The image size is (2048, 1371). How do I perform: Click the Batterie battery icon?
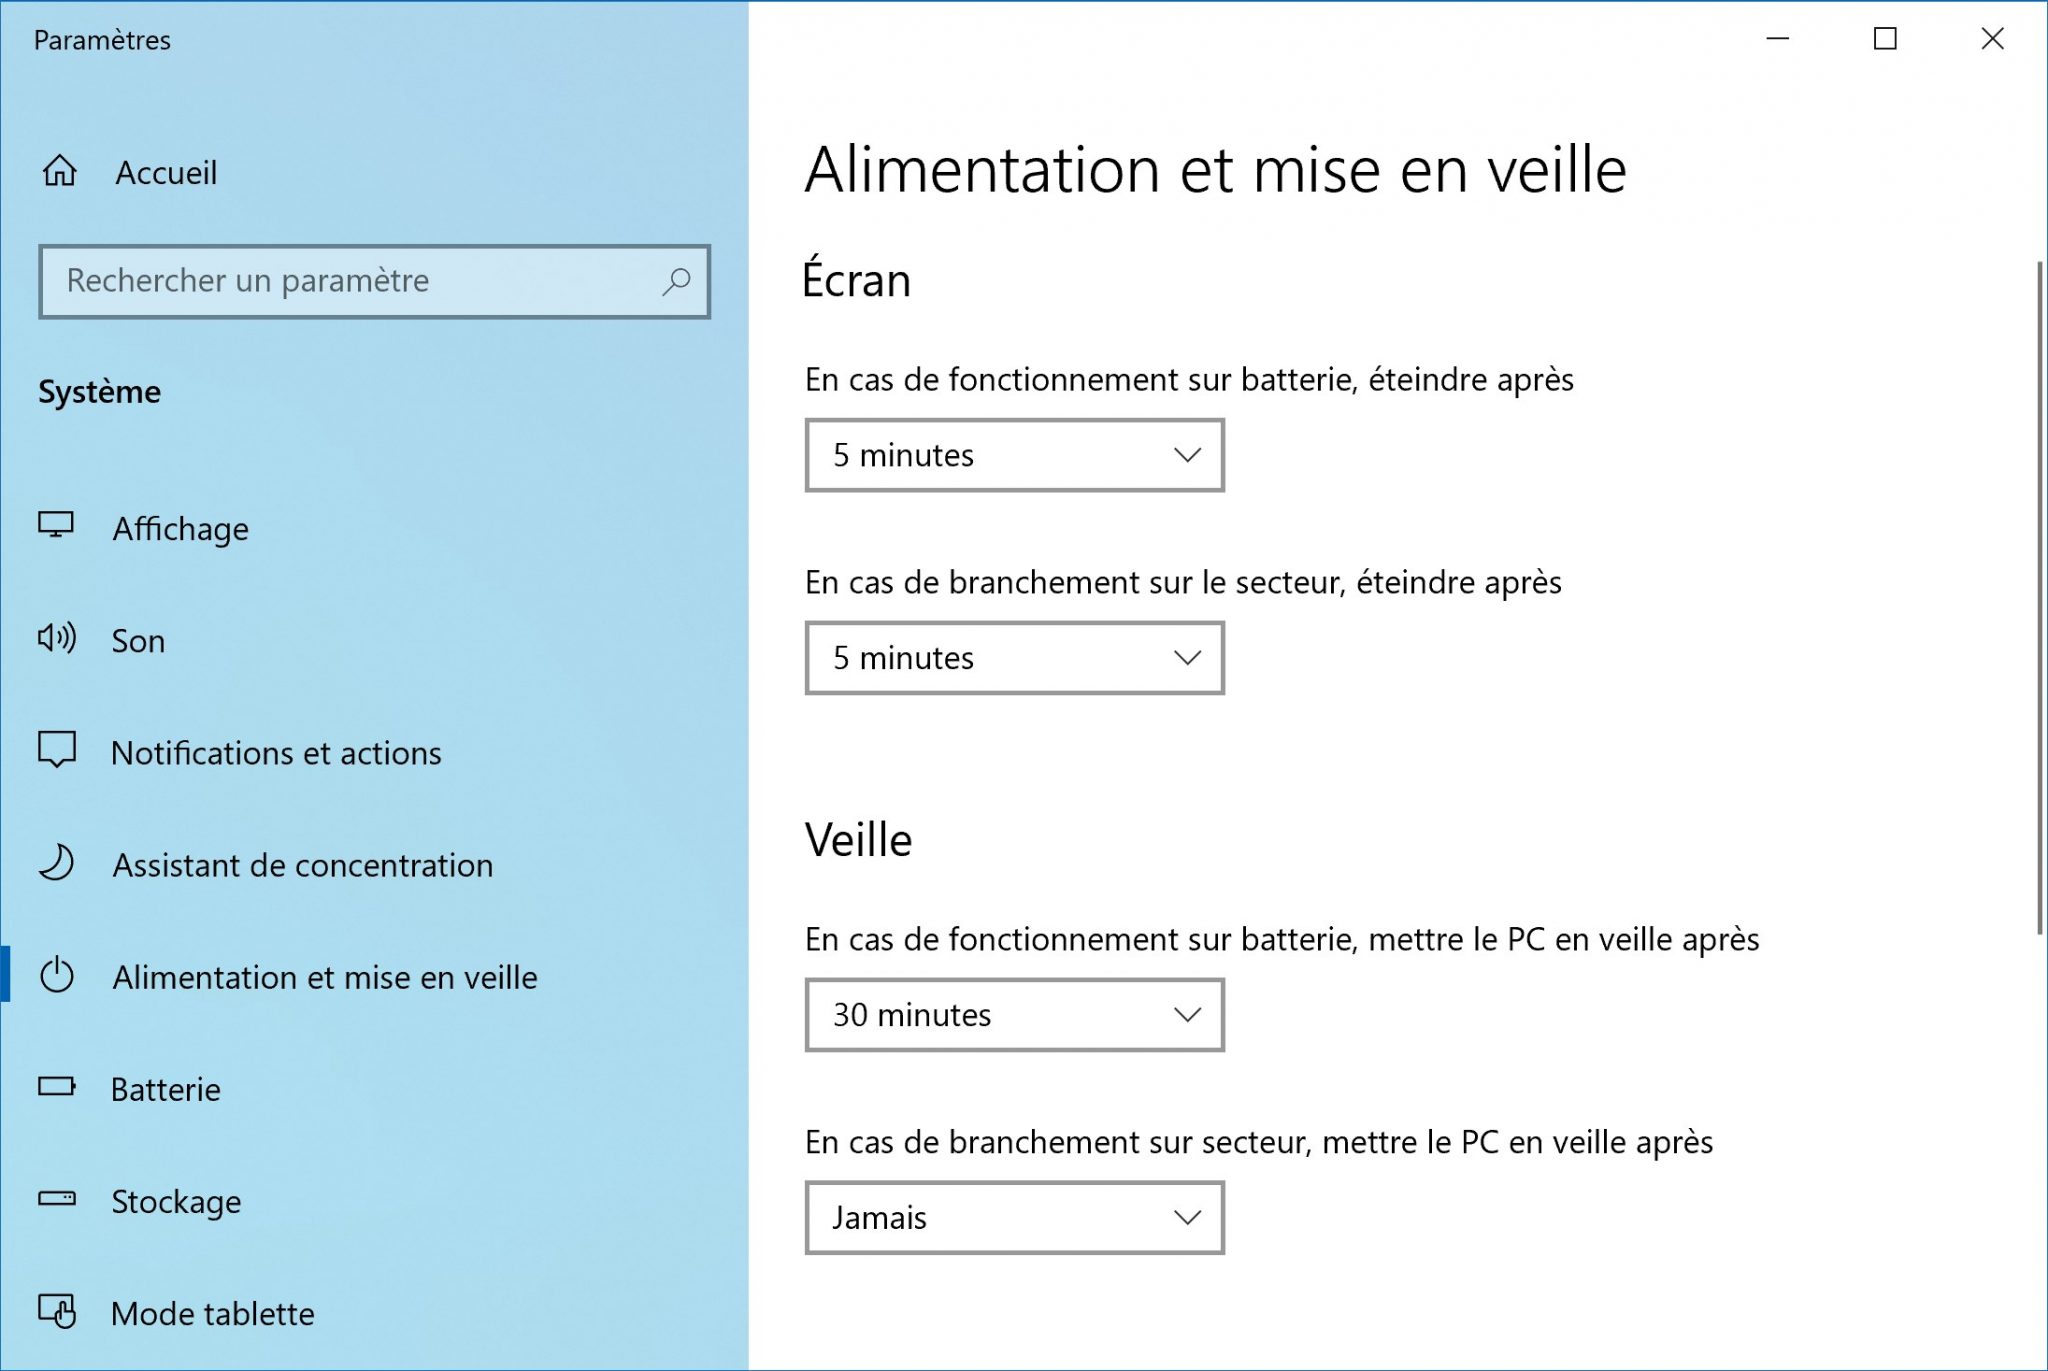(x=57, y=1086)
